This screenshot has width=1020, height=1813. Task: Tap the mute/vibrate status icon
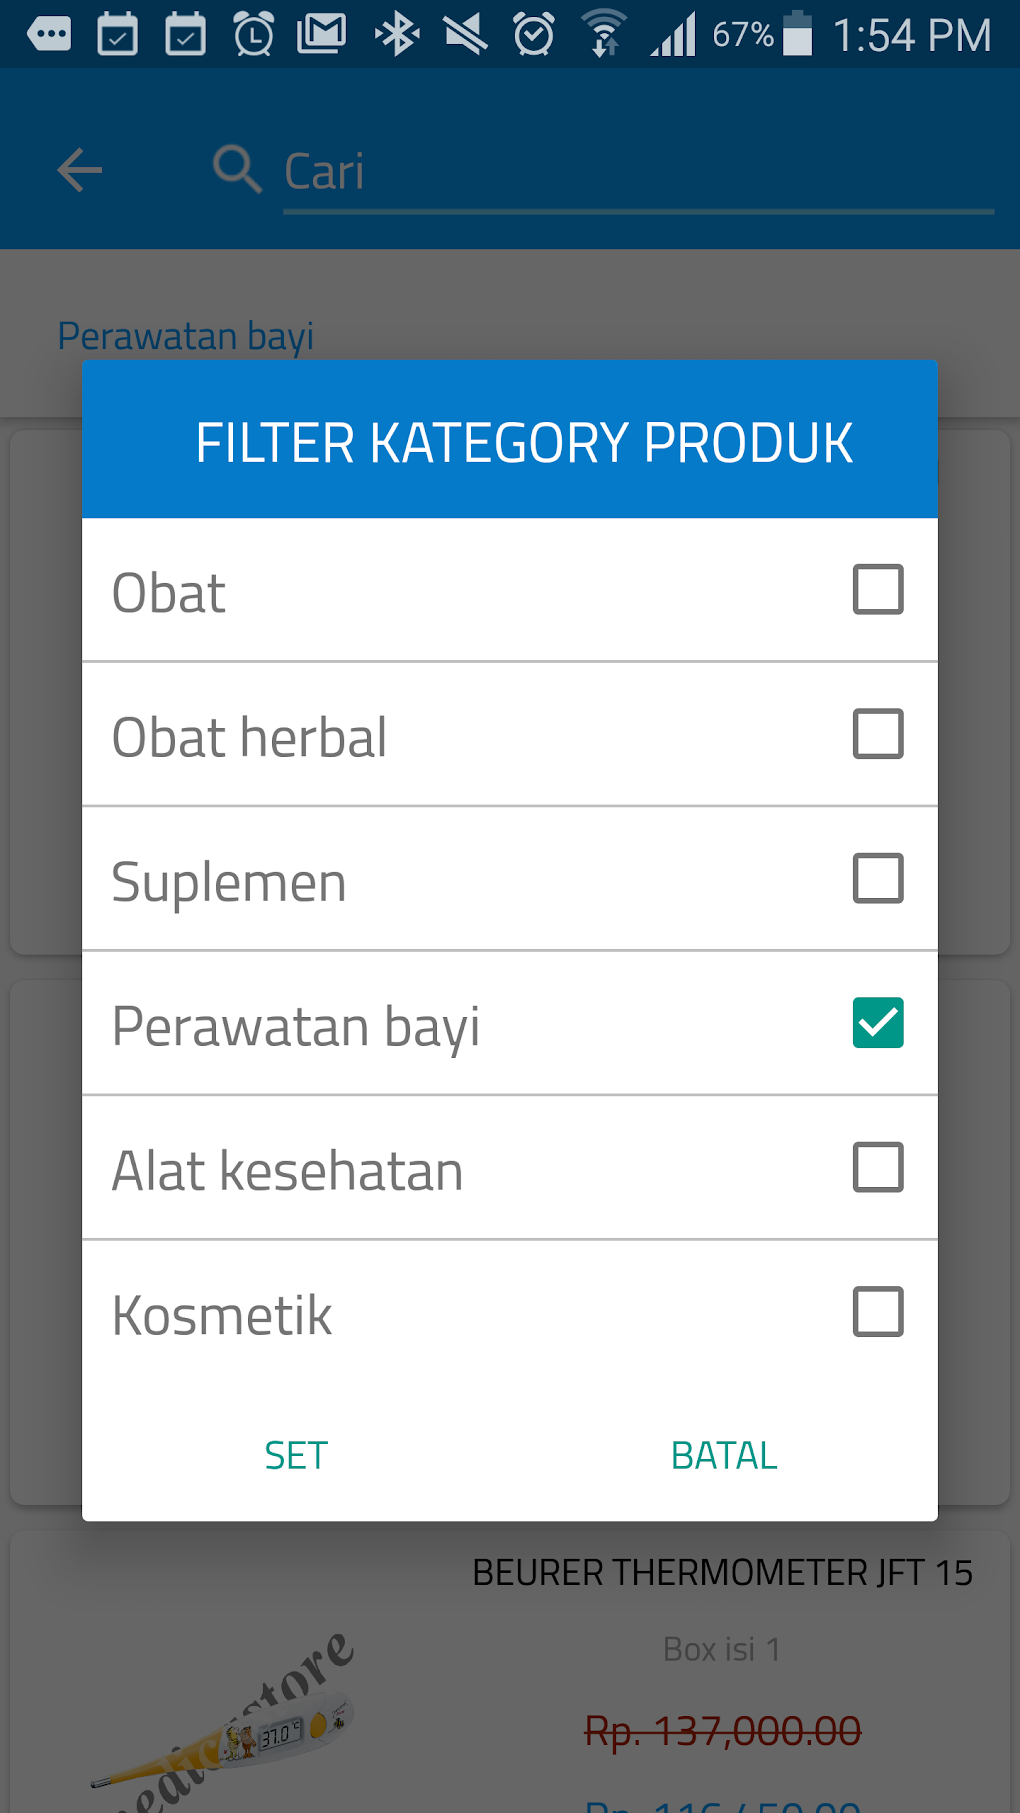(x=463, y=33)
